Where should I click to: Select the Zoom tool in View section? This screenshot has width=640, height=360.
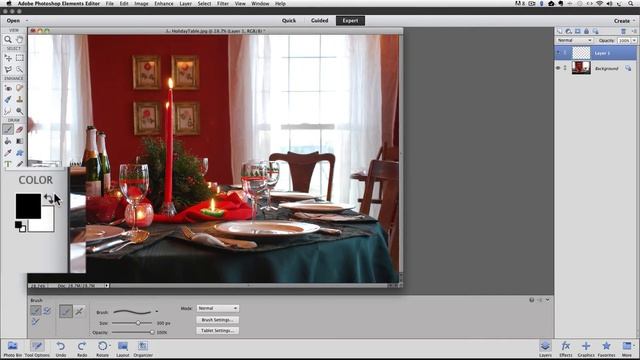tap(8, 40)
